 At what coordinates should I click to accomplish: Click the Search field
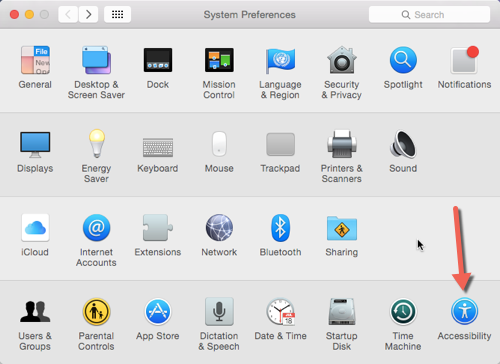point(429,15)
